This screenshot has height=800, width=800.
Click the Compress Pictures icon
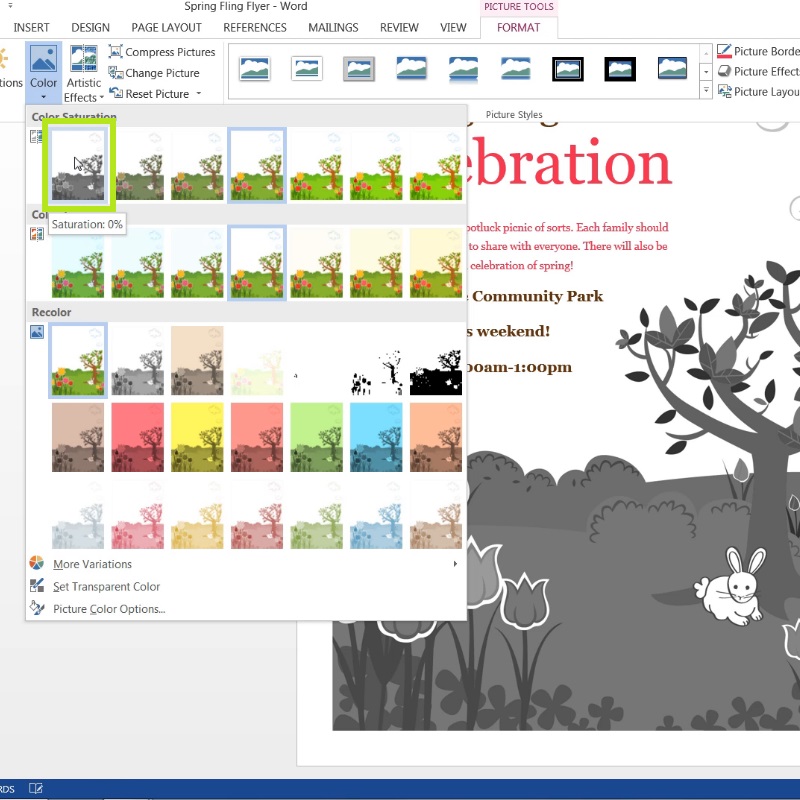116,52
